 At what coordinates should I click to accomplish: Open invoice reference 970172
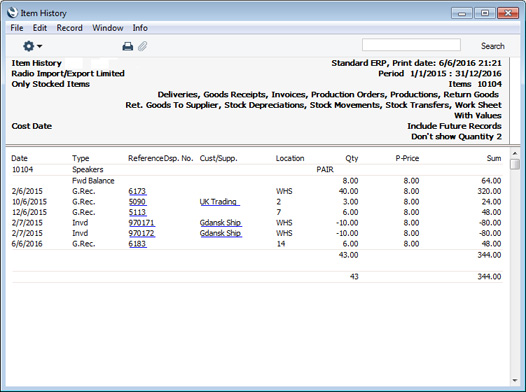[x=142, y=233]
